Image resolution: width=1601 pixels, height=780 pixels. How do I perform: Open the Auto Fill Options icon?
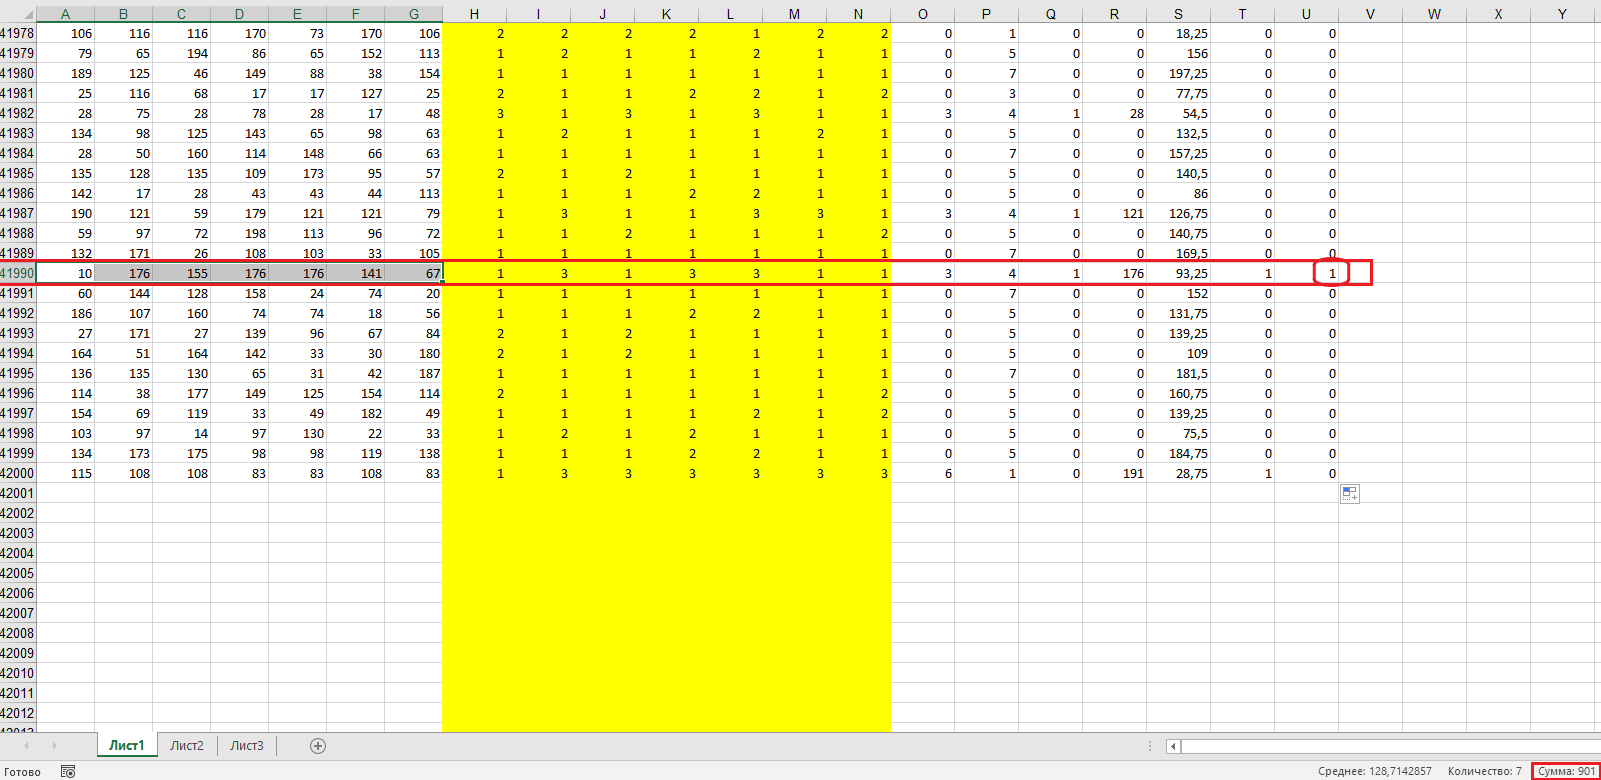1350,494
